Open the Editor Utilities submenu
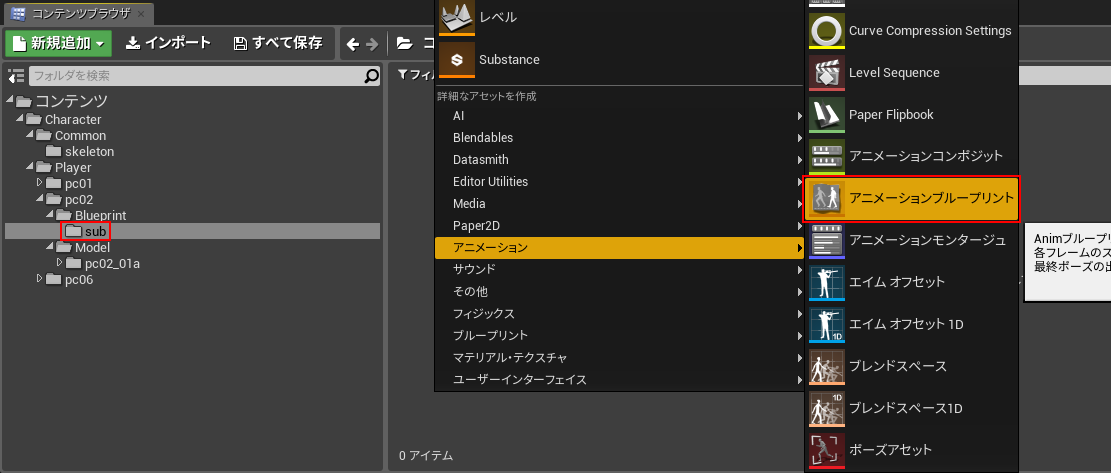 pos(619,181)
